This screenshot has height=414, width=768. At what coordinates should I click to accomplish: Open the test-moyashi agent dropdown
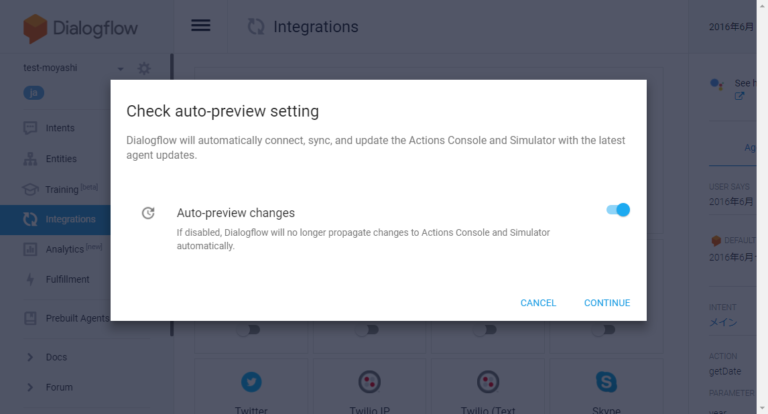[x=120, y=69]
